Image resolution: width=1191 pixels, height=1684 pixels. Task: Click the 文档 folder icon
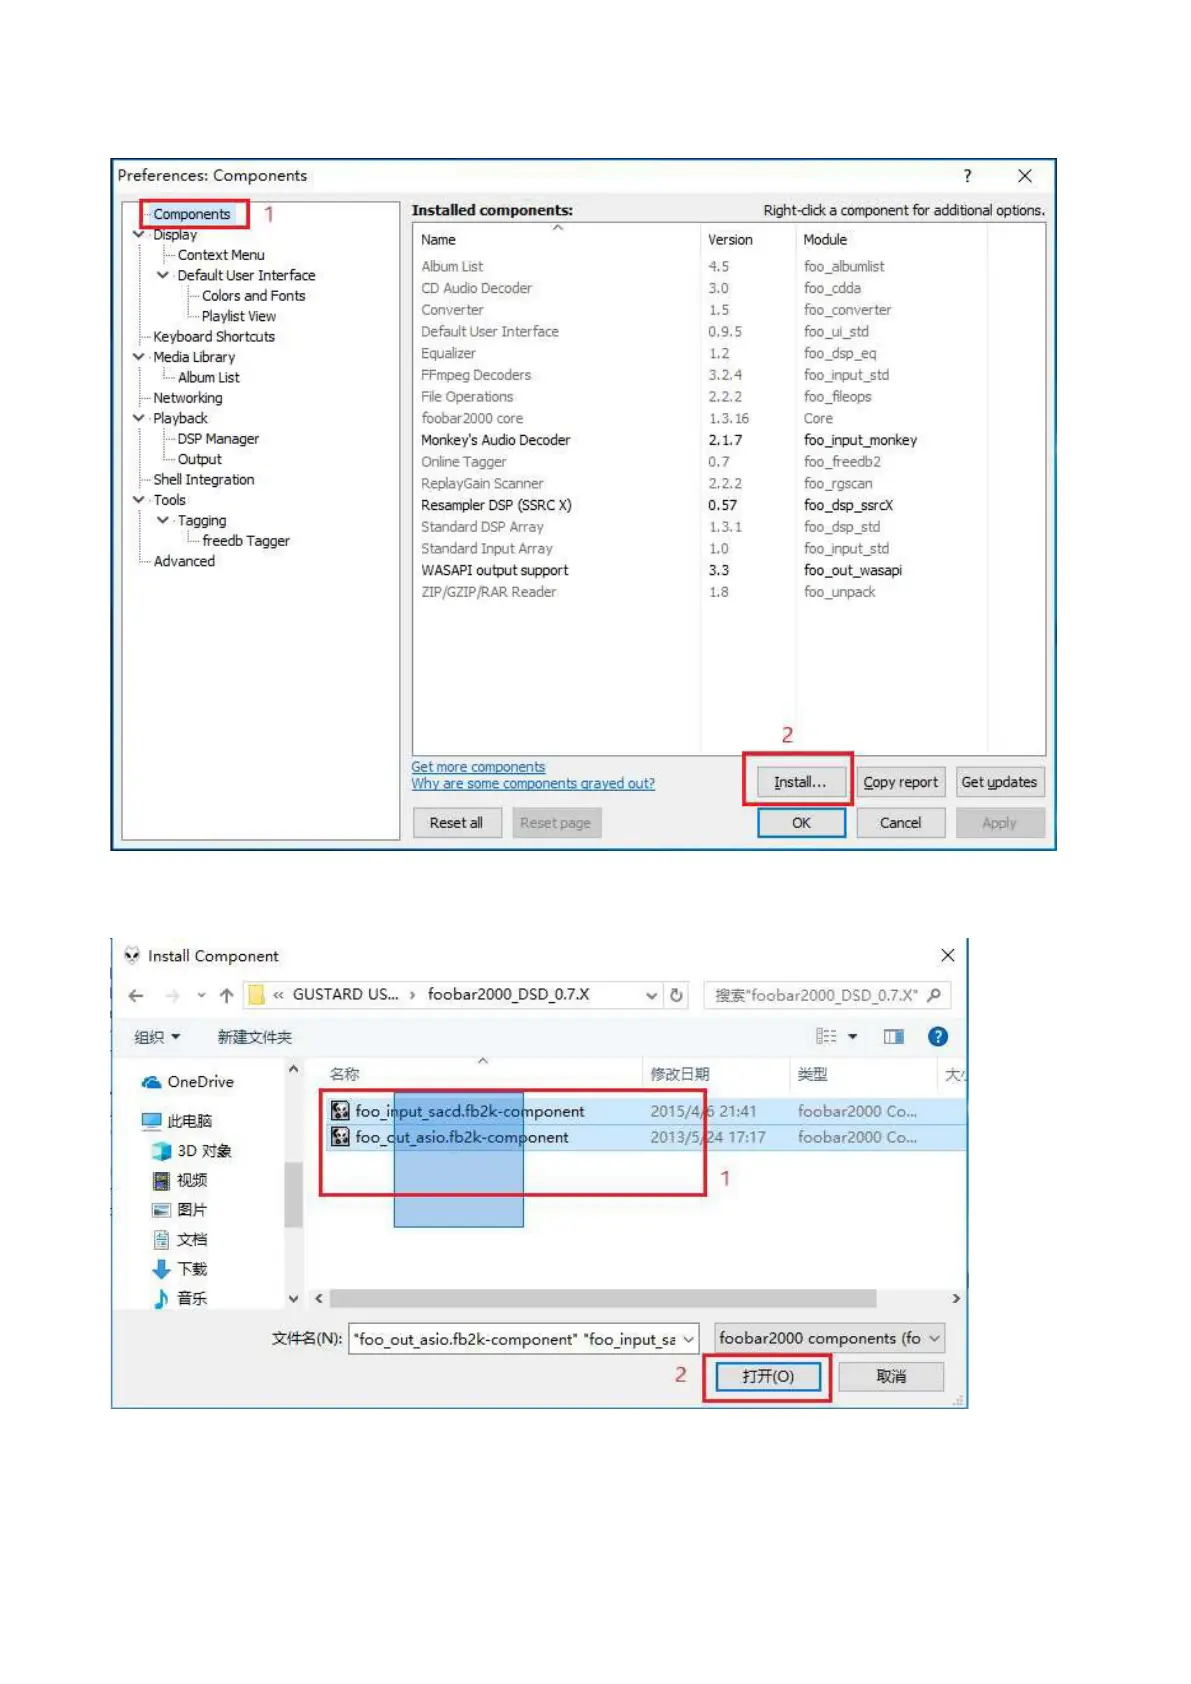162,1240
